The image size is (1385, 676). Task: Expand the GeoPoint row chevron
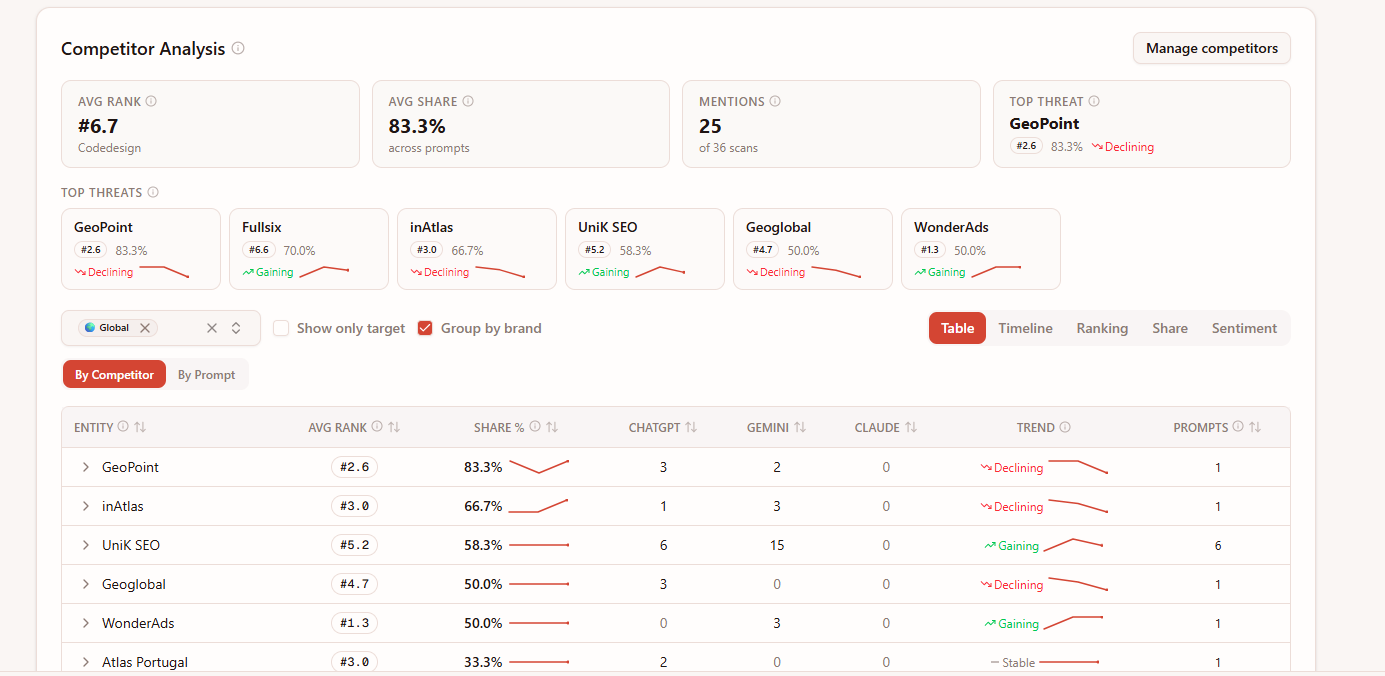point(86,467)
